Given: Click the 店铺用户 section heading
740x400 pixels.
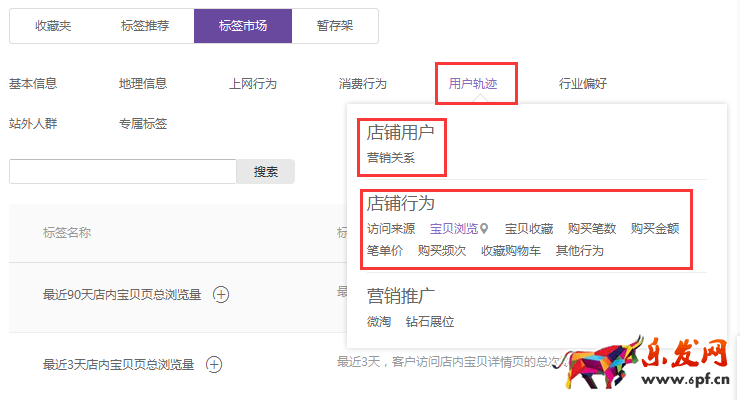Looking at the screenshot, I should [401, 133].
